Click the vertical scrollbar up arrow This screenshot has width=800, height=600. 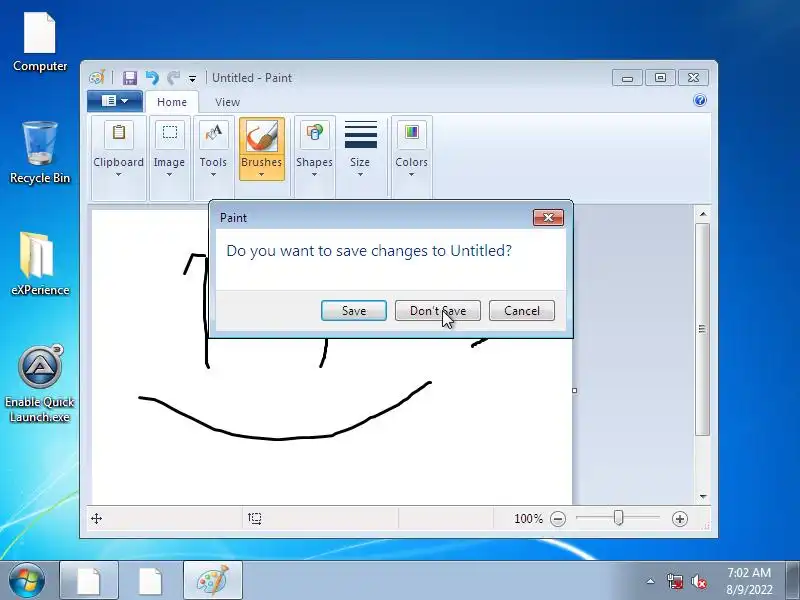703,214
